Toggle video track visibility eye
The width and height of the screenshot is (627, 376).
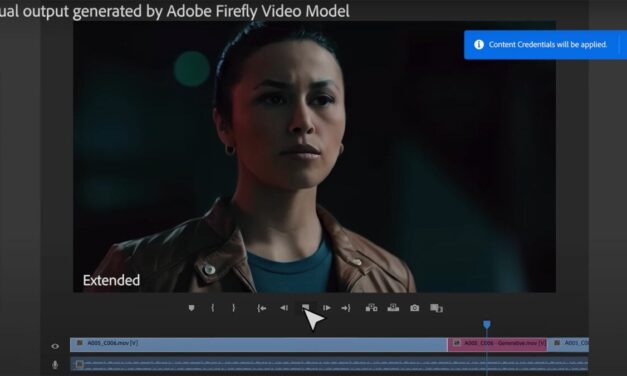coord(55,346)
